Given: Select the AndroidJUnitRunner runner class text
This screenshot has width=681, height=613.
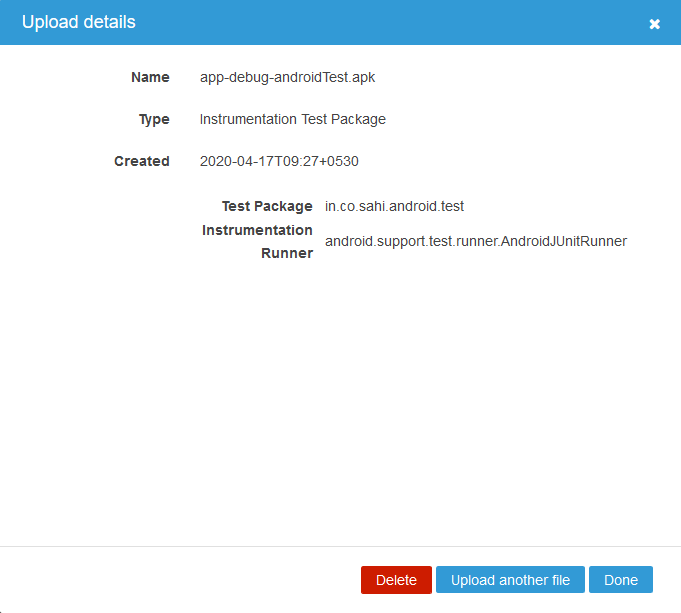Looking at the screenshot, I should pyautogui.click(x=475, y=241).
